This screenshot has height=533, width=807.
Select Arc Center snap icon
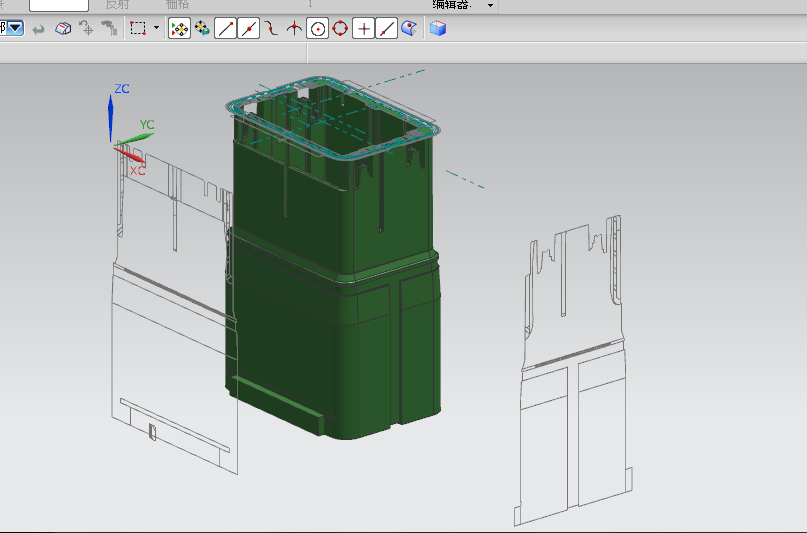(318, 29)
